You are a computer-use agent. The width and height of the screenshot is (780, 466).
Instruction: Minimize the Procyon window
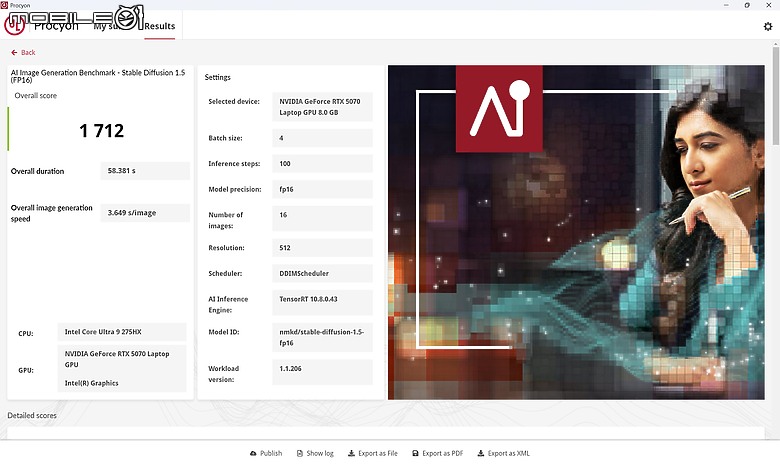point(726,5)
